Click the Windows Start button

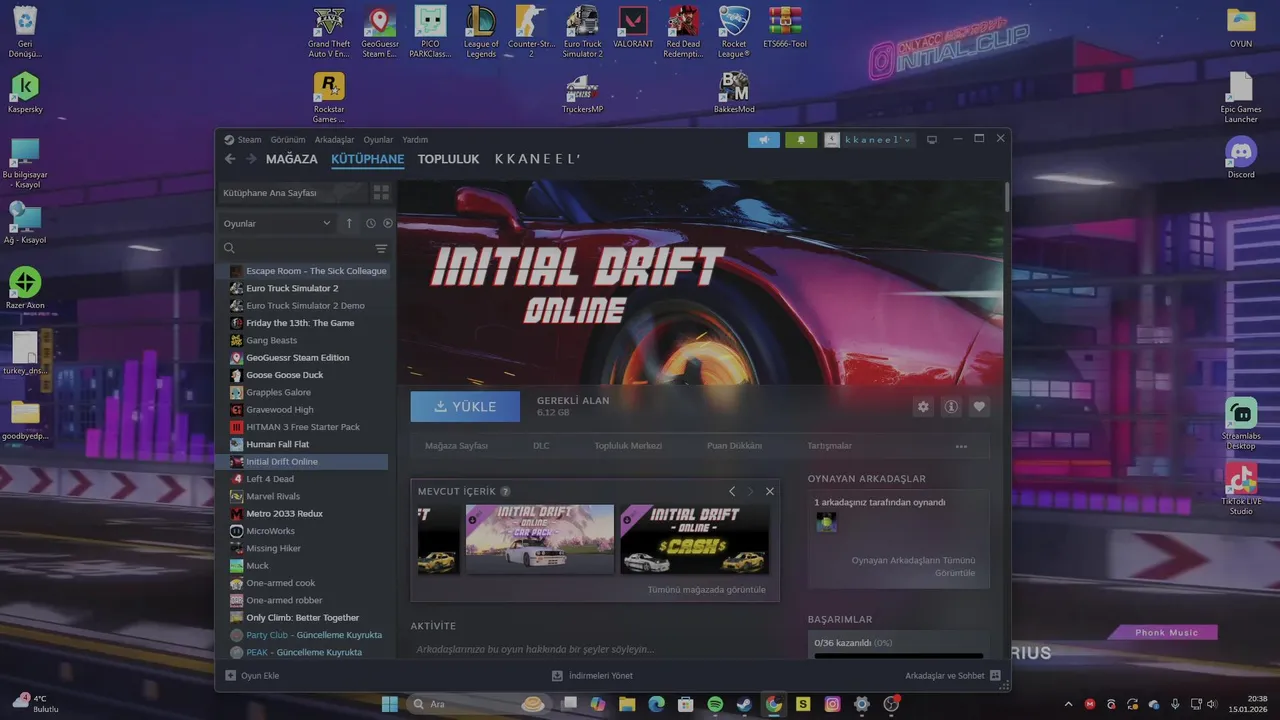389,704
